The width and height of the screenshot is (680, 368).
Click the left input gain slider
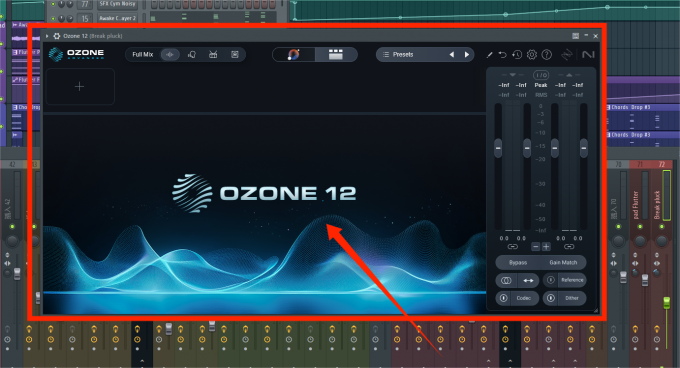click(x=498, y=148)
